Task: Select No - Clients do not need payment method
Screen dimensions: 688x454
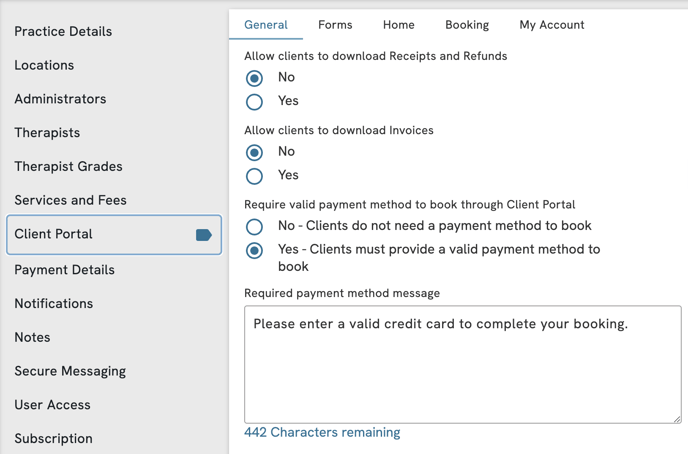Action: 254,226
